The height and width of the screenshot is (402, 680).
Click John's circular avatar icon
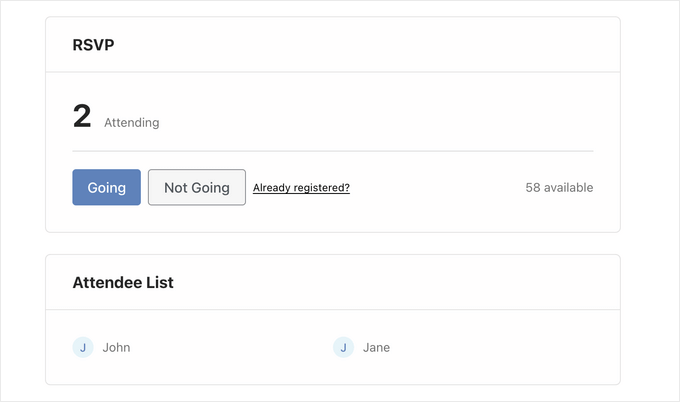pos(83,347)
